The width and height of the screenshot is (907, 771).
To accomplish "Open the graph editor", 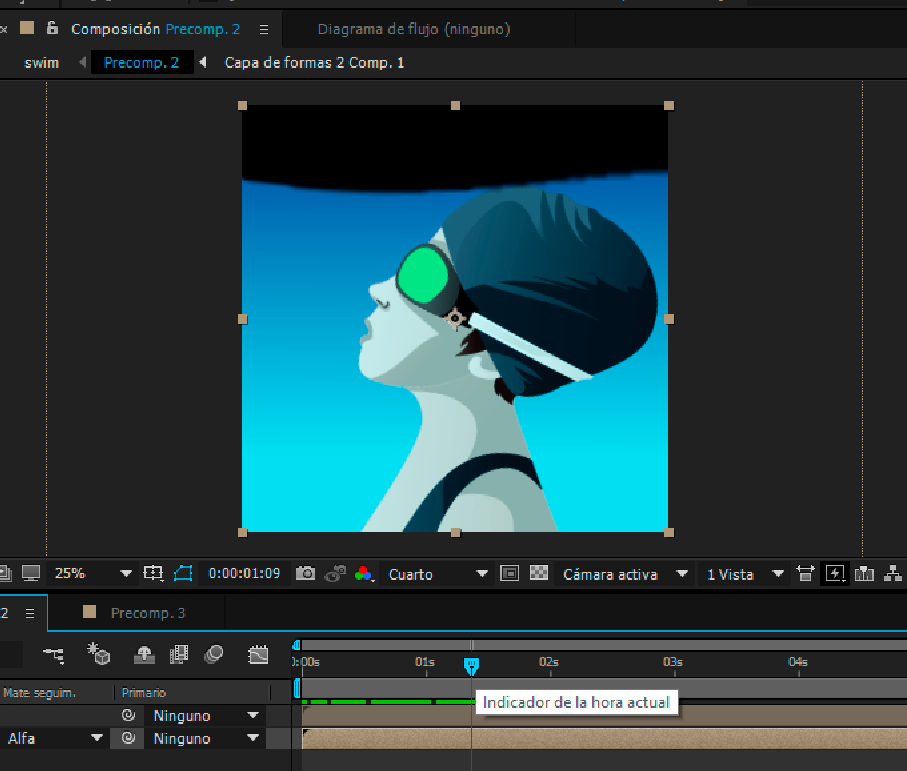I will (258, 655).
